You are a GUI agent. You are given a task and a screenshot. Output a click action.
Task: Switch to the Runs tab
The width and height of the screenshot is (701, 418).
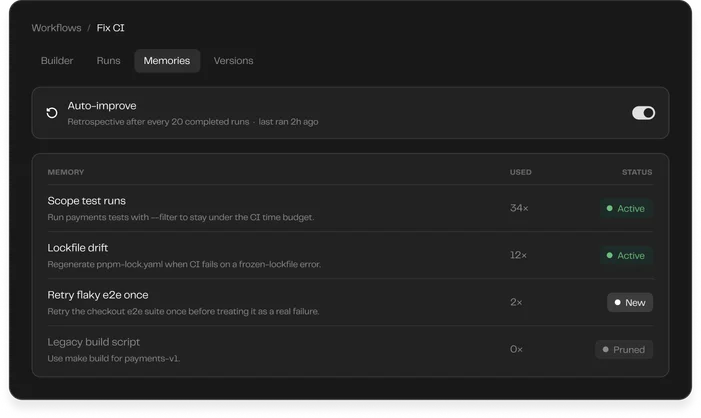(x=108, y=61)
